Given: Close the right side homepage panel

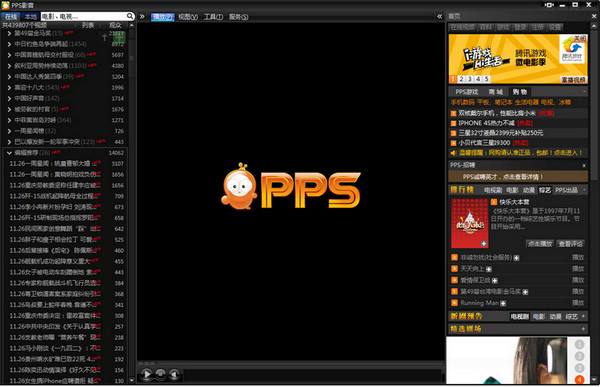Looking at the screenshot, I should pyautogui.click(x=594, y=16).
